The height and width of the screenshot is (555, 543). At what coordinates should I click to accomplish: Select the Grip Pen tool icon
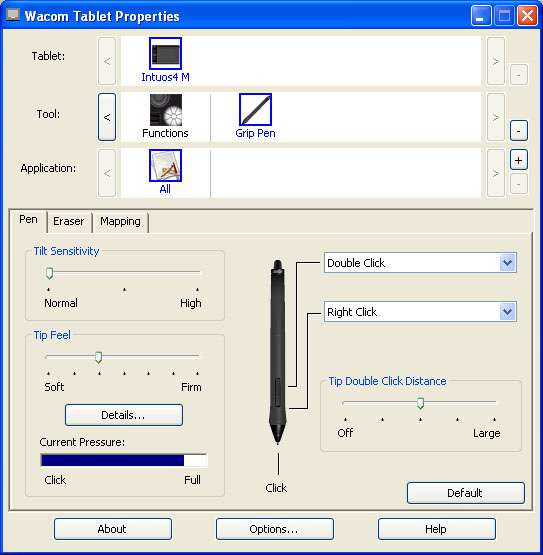[255, 109]
